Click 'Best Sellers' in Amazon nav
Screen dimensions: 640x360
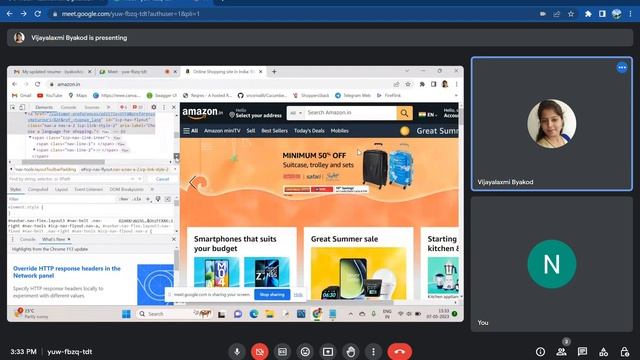point(274,131)
